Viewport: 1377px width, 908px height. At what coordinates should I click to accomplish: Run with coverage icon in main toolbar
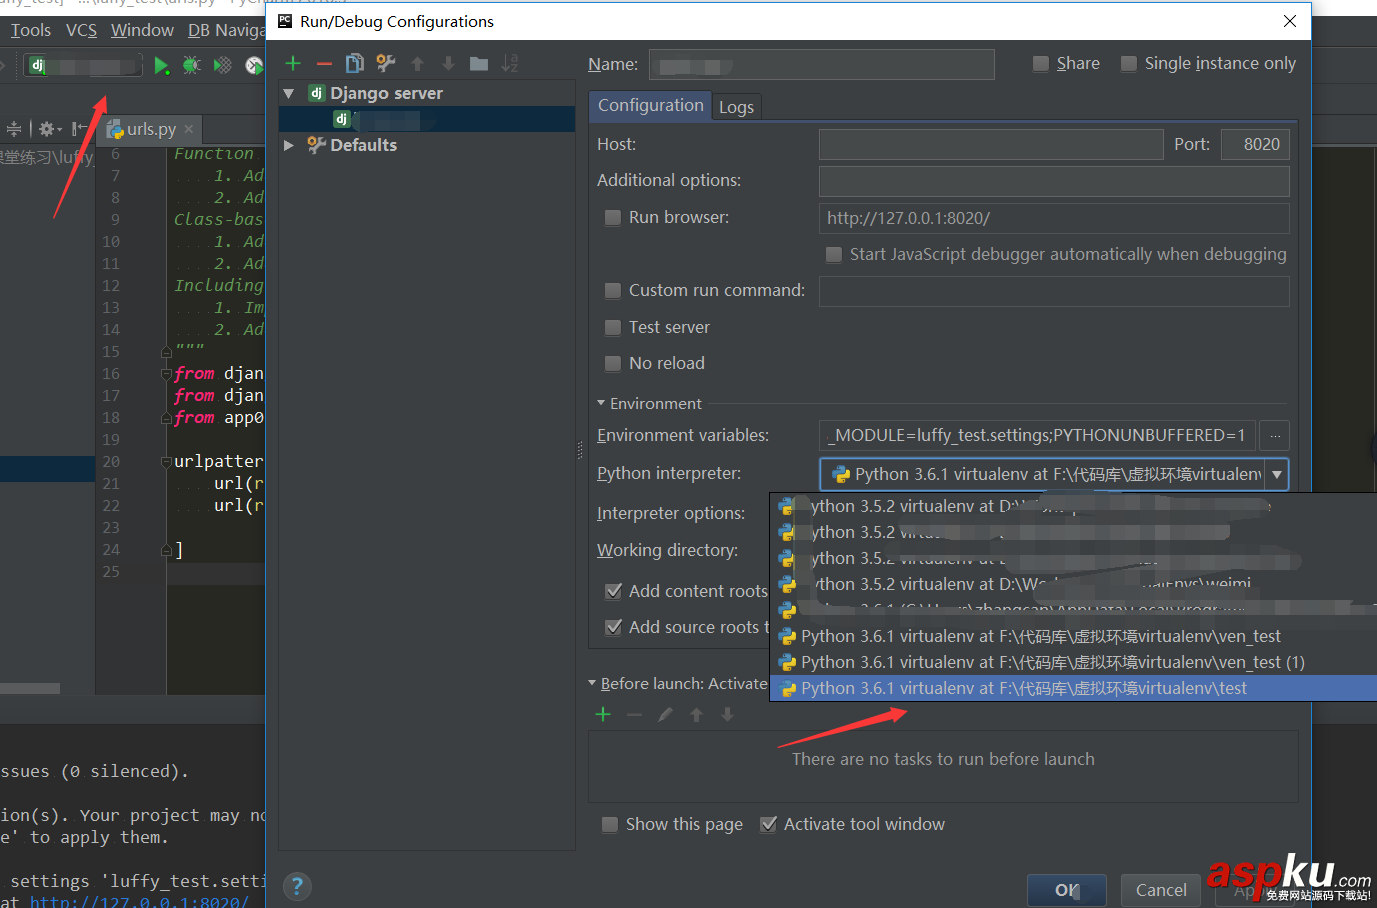pos(223,66)
